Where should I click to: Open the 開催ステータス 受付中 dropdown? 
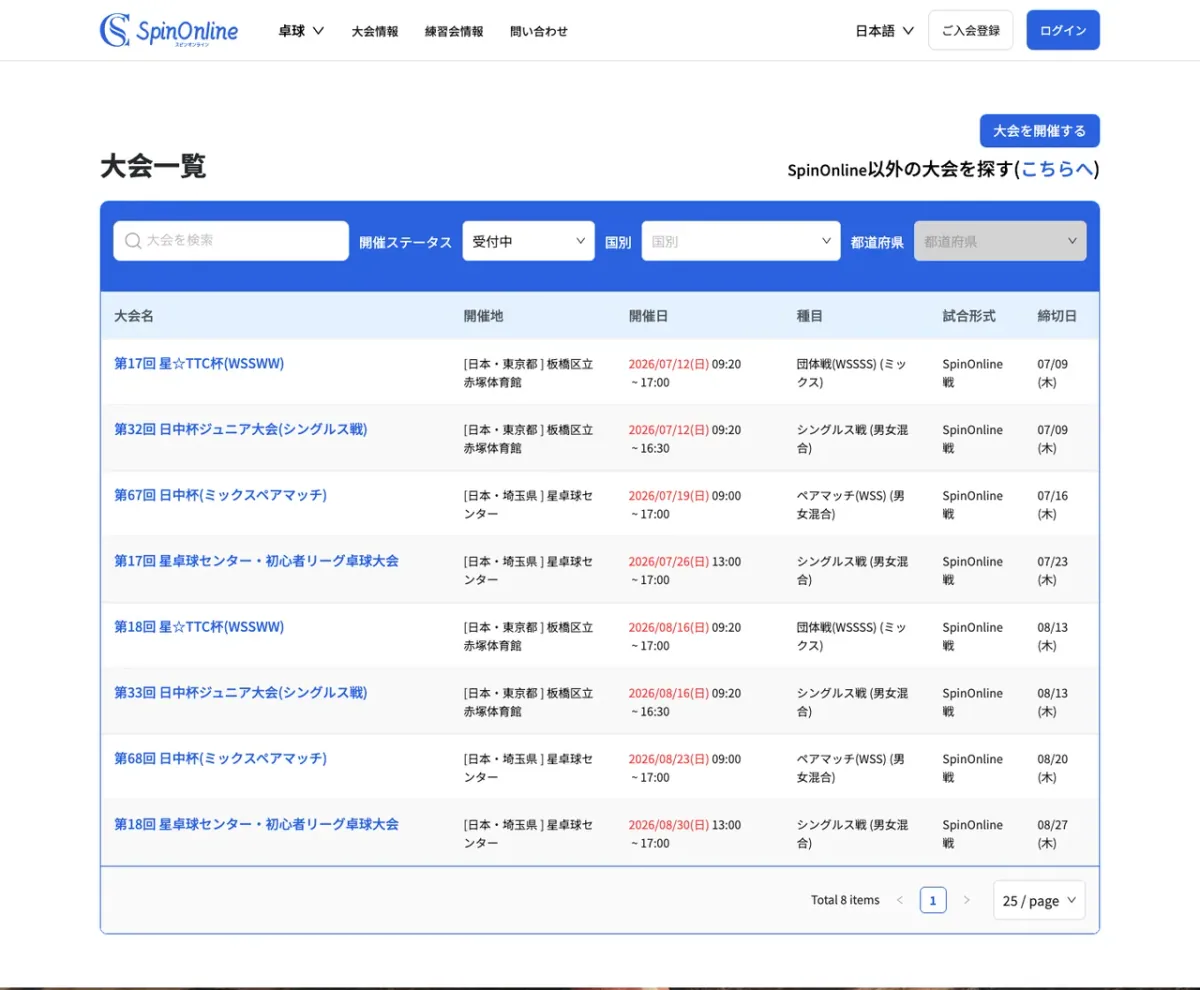click(x=529, y=241)
